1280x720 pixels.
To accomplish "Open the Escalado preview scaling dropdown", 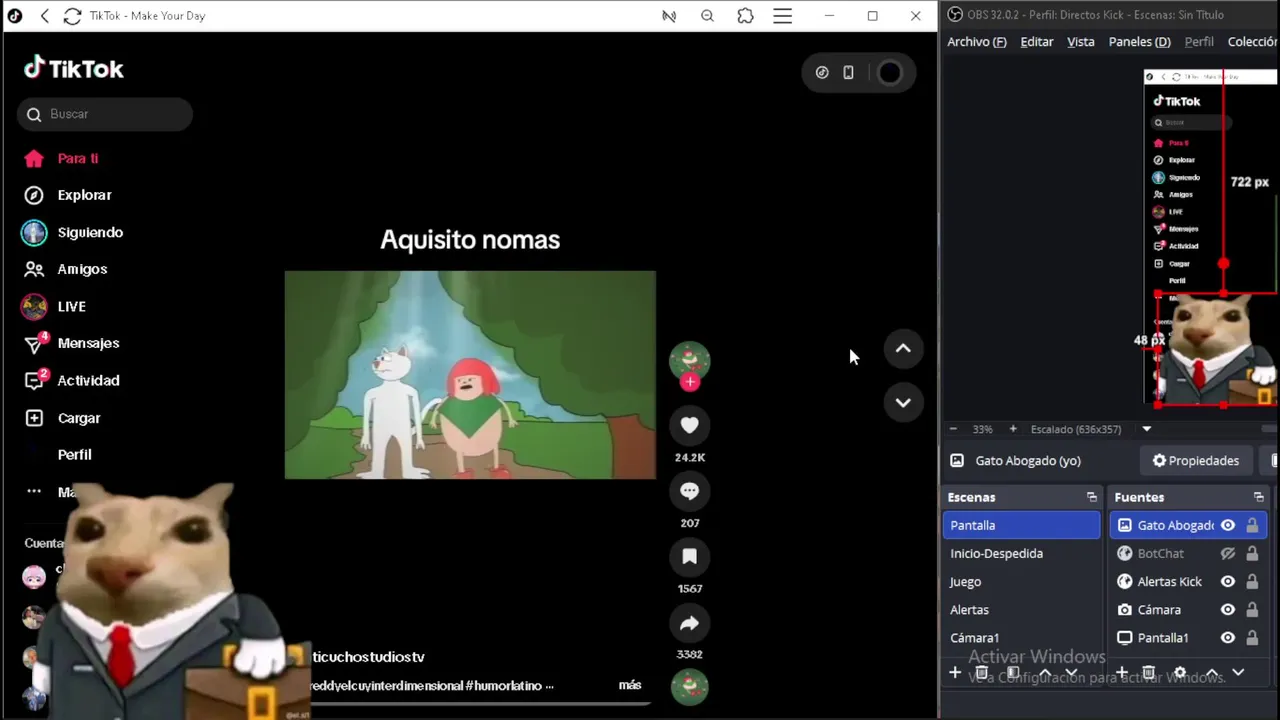I will pos(1147,429).
